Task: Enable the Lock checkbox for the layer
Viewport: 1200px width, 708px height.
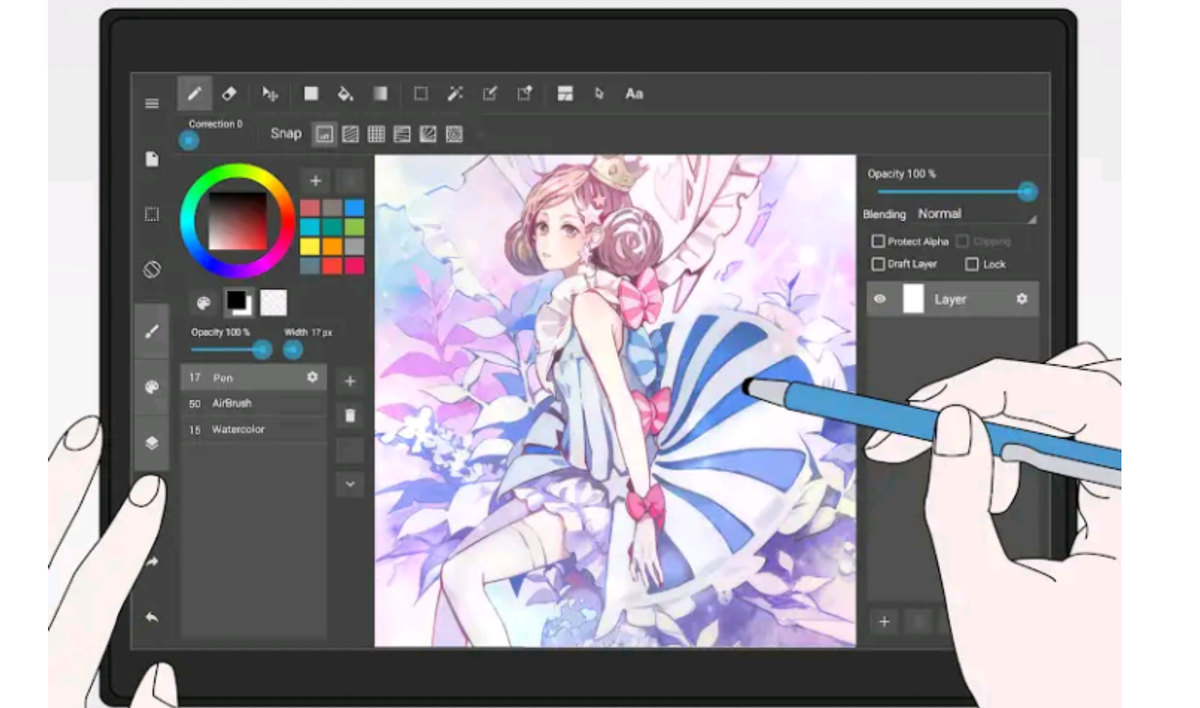Action: (972, 264)
